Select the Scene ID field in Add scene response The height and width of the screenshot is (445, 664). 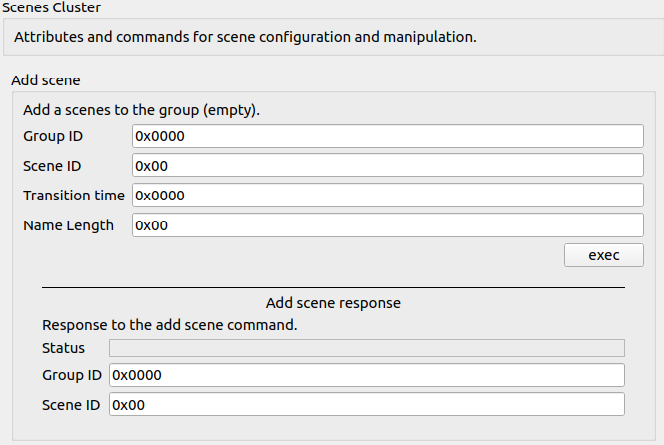click(x=367, y=404)
